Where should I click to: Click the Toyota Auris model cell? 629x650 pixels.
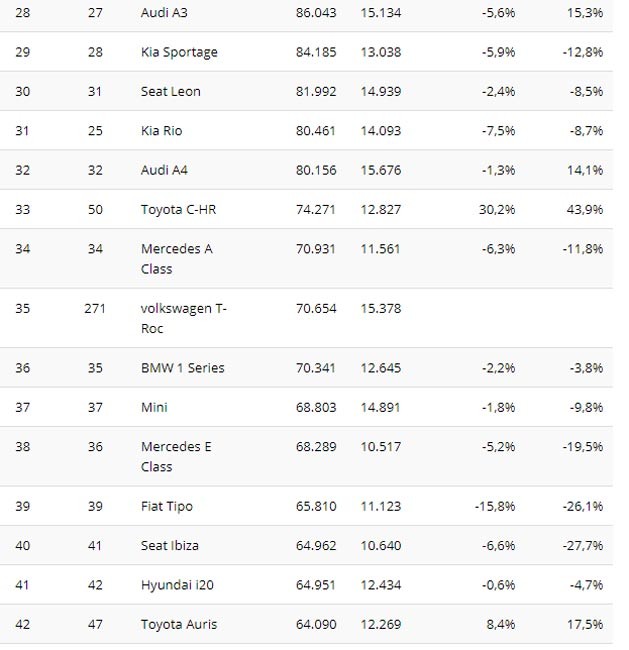coord(179,624)
